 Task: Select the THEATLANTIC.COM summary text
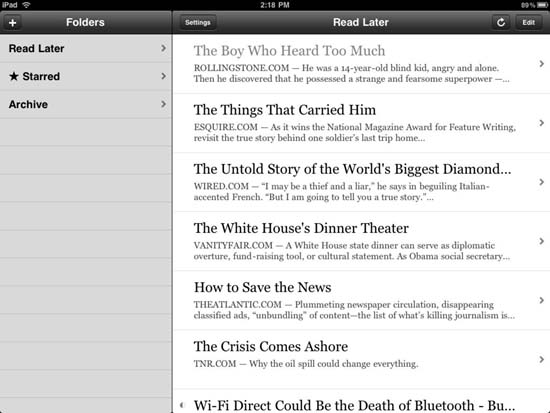coord(354,310)
